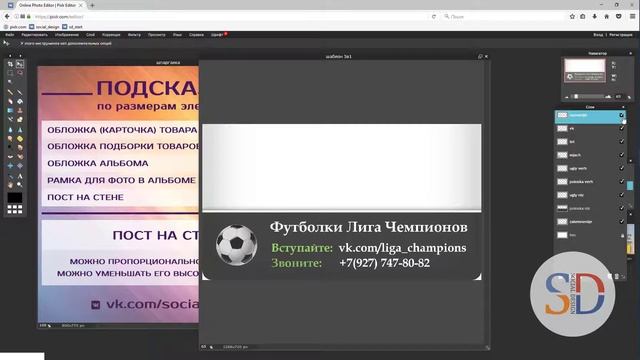Screen dimensions: 640x360
Task: Select the Gradient tool
Action: [10, 110]
